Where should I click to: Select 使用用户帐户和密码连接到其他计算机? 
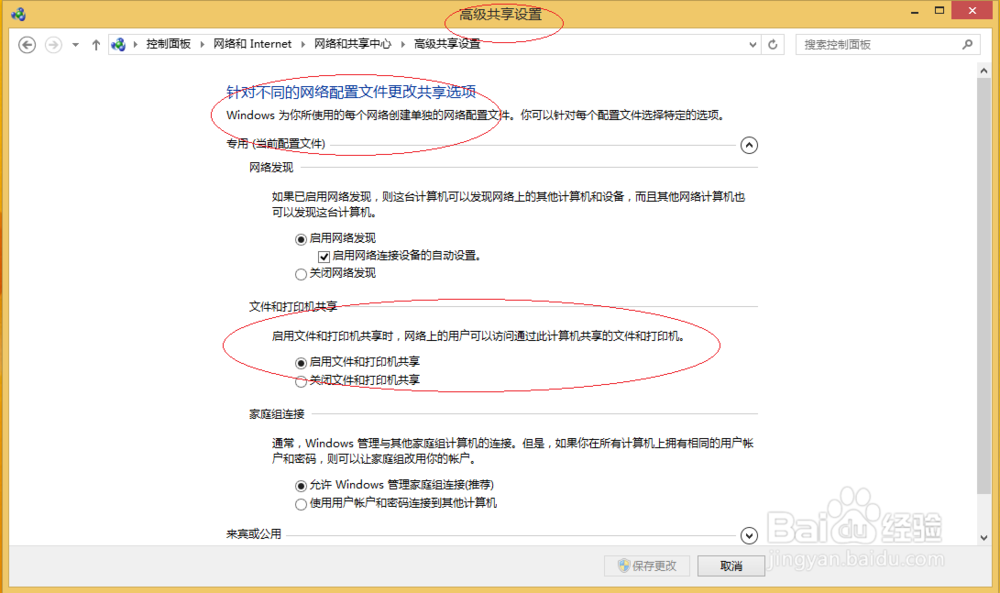tap(300, 504)
